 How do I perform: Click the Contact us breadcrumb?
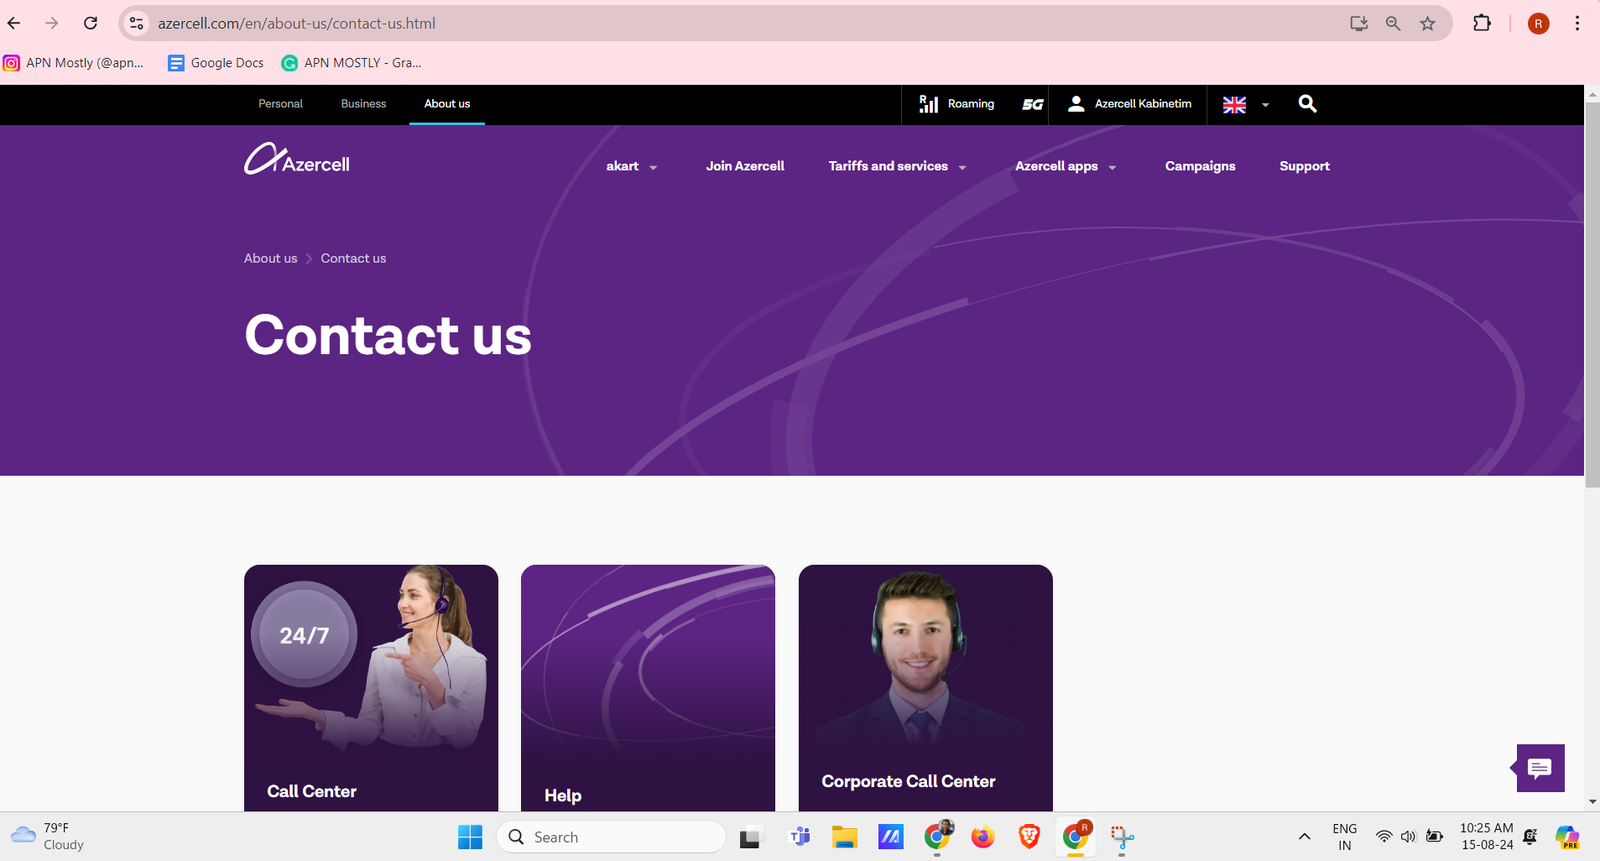pyautogui.click(x=353, y=258)
